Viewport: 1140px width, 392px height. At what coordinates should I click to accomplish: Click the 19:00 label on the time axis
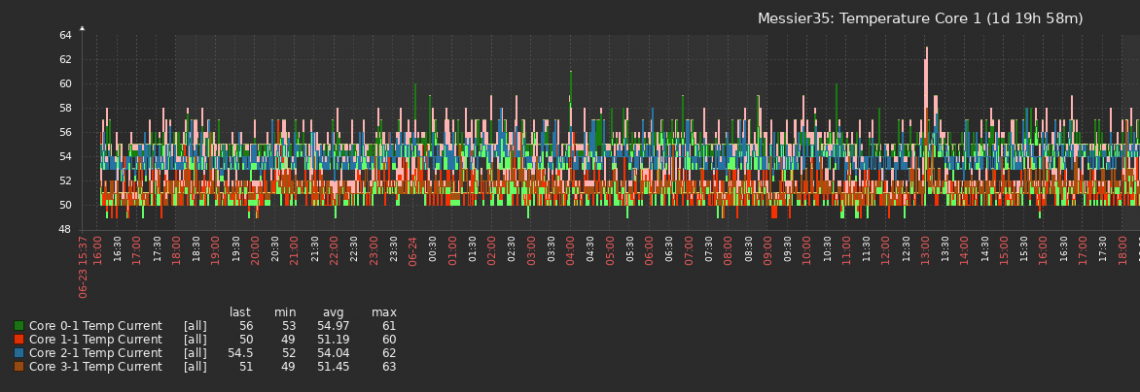click(x=215, y=250)
